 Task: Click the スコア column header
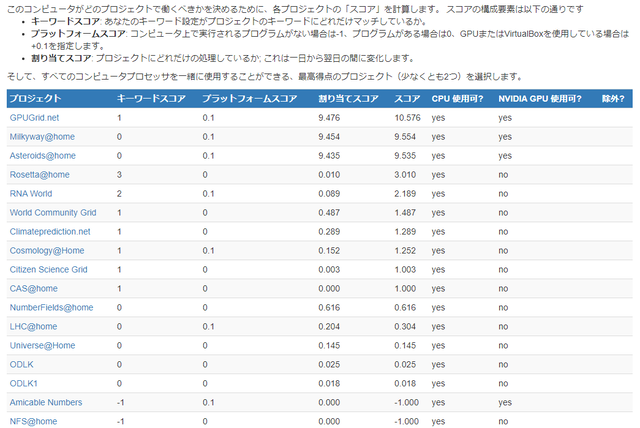coord(407,98)
